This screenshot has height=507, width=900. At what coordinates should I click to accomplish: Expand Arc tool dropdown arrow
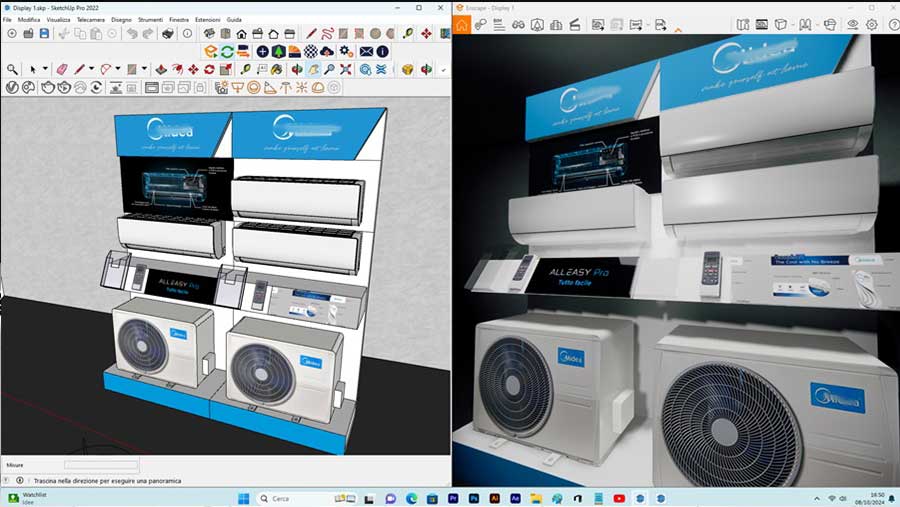(118, 69)
